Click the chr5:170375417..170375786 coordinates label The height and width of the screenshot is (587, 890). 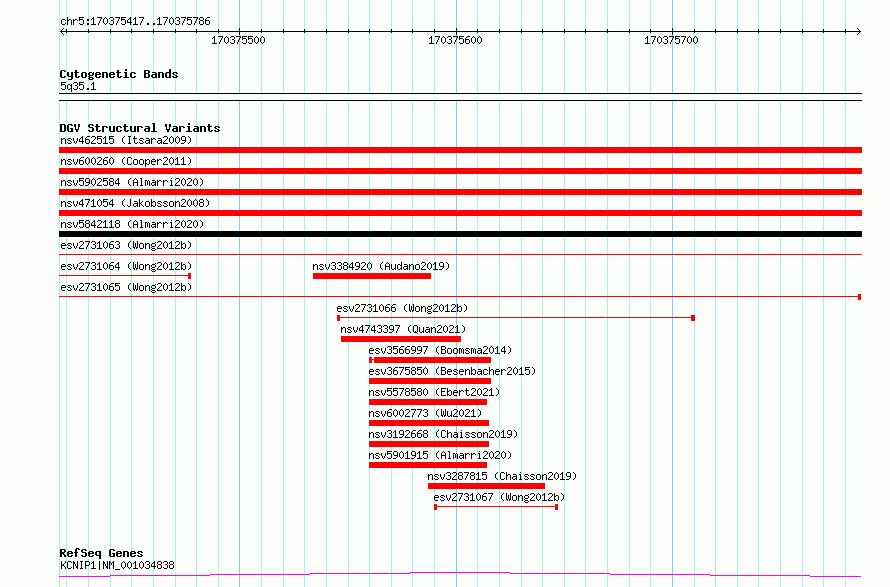(x=135, y=21)
